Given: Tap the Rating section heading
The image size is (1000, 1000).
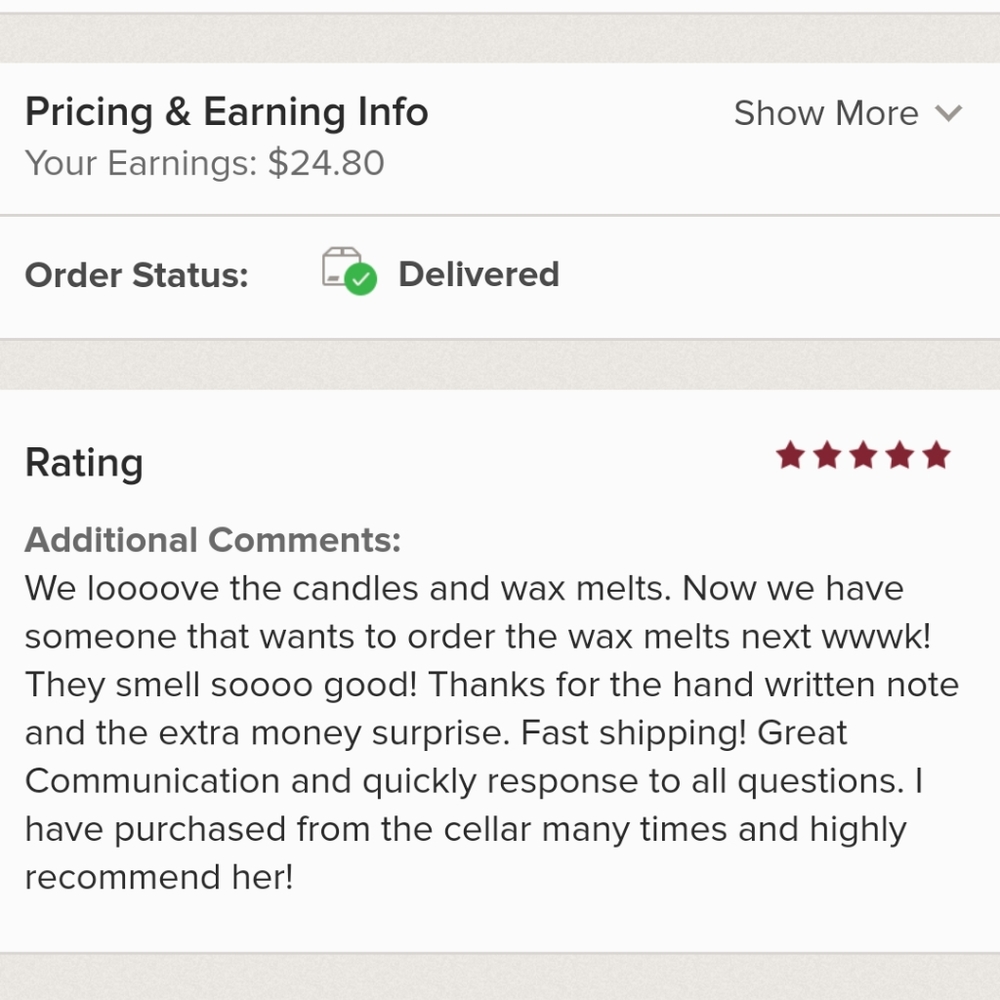Looking at the screenshot, I should coord(84,463).
